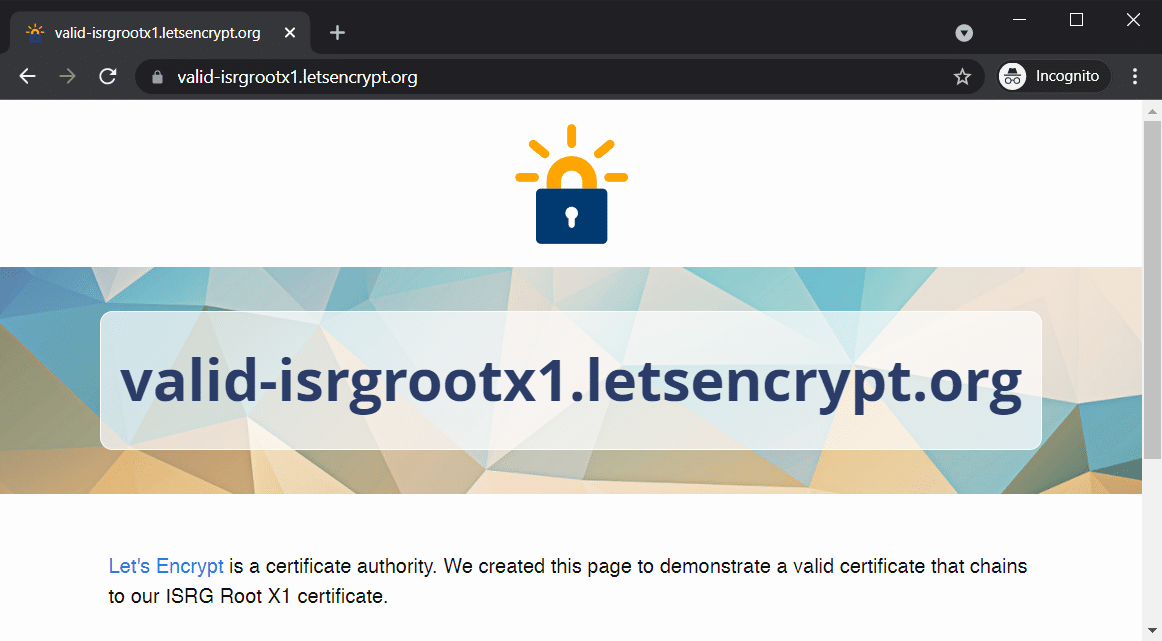Click the forward navigation arrow
This screenshot has height=641, width=1162.
pyautogui.click(x=68, y=76)
